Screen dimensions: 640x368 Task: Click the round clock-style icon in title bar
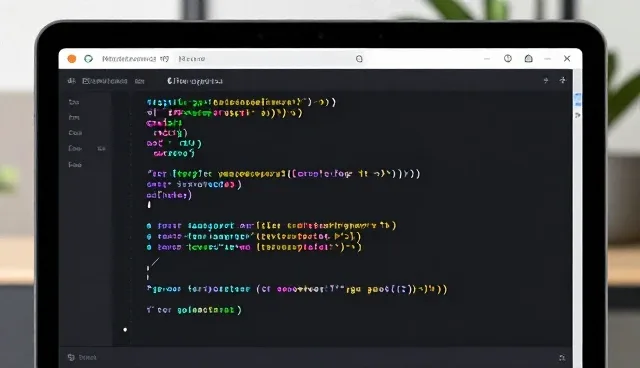pos(508,58)
